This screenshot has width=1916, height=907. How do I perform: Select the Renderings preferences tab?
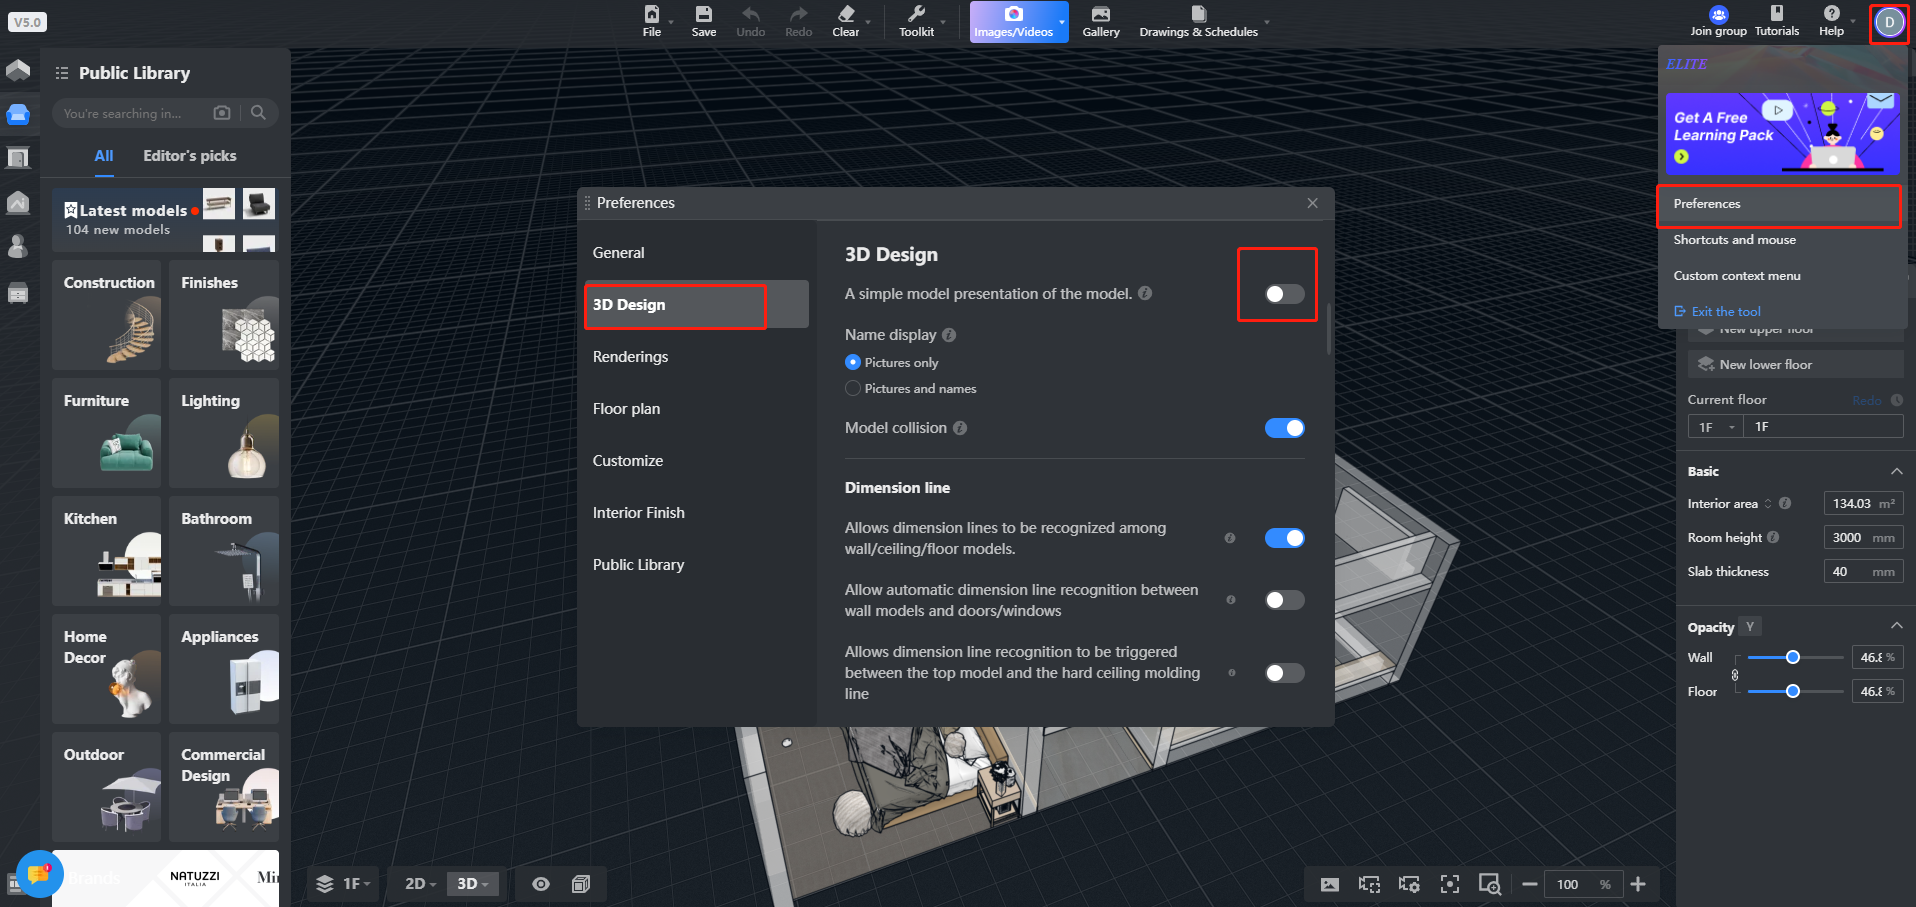click(697, 357)
